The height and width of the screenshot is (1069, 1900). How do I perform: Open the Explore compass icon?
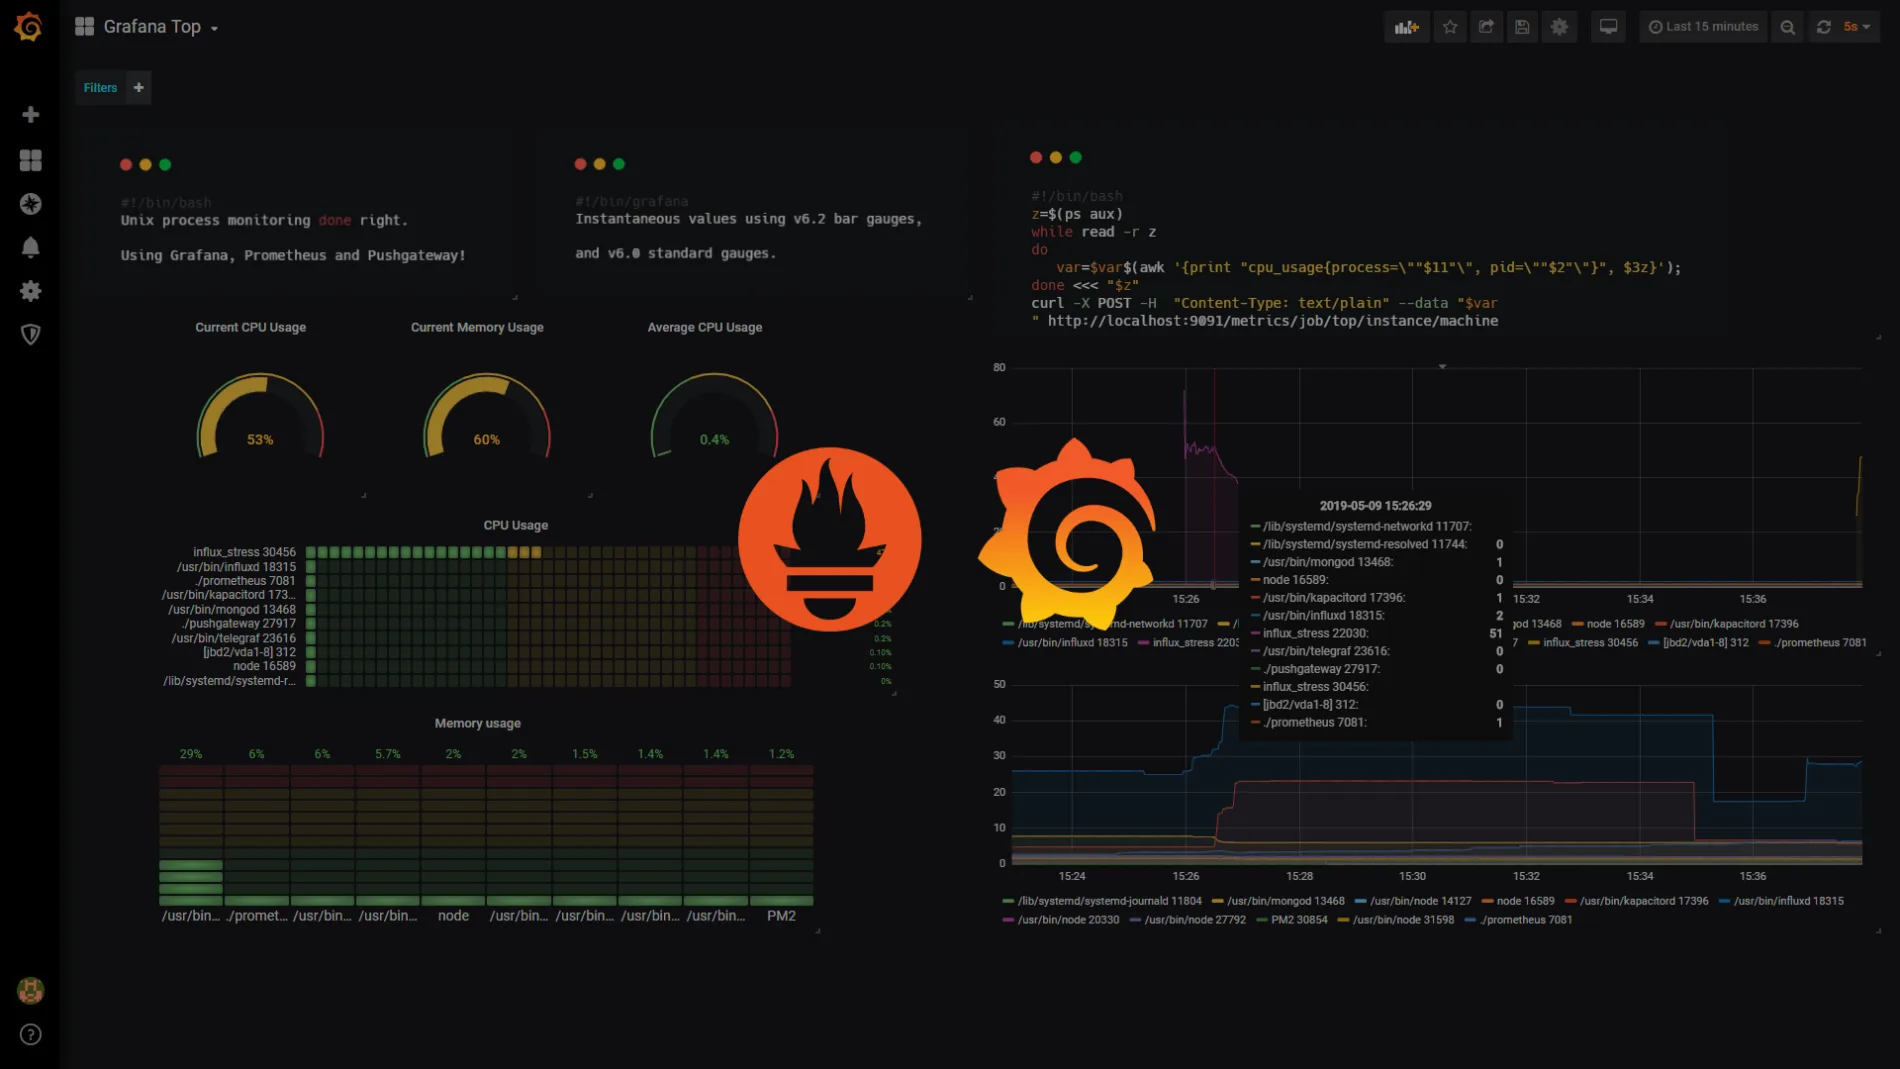[x=31, y=204]
